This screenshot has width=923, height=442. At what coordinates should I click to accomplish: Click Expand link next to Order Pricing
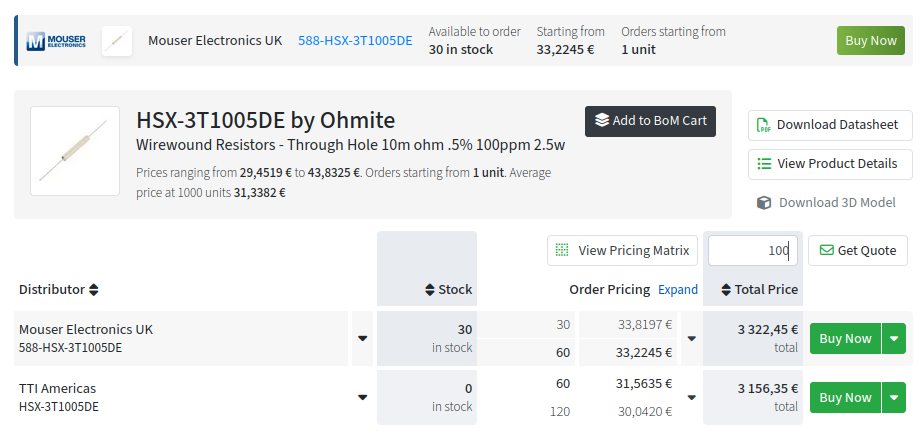678,290
